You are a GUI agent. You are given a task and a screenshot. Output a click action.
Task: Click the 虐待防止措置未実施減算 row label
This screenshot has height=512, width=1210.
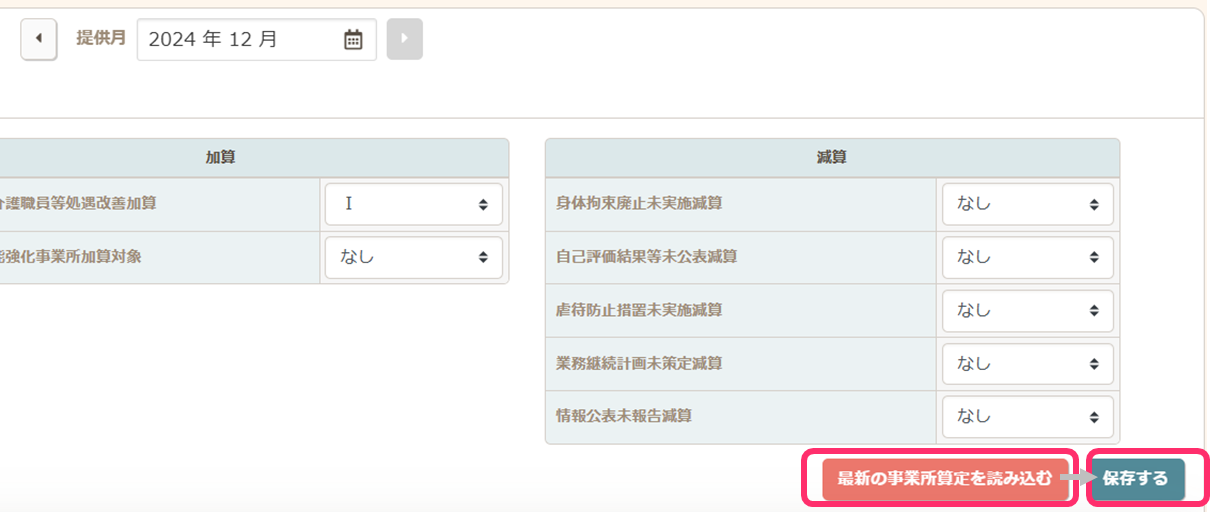639,310
